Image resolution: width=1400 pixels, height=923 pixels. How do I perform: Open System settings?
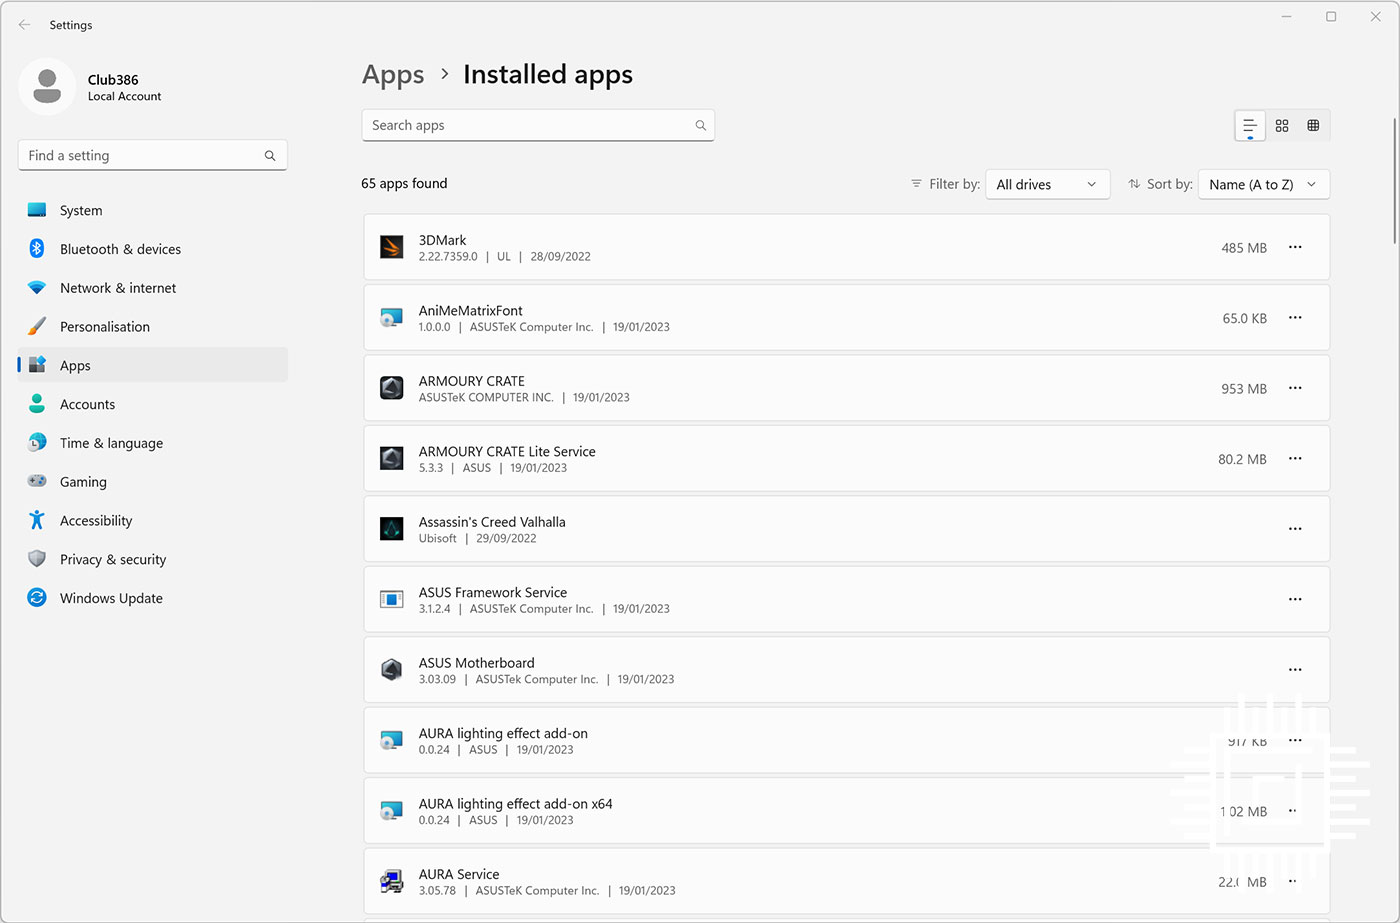152,210
